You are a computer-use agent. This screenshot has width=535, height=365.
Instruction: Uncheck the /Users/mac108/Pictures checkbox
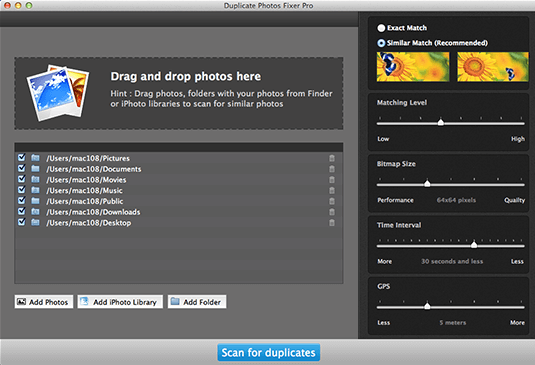(21, 157)
